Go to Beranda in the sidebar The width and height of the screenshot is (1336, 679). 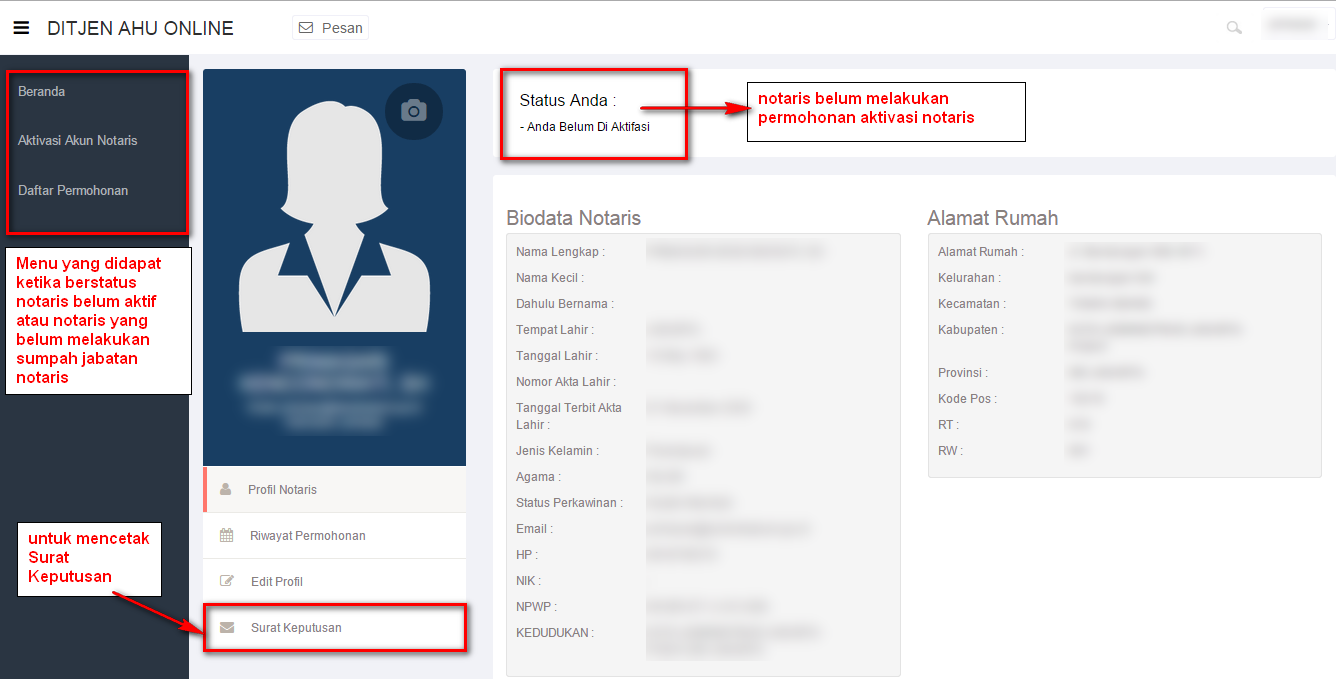point(42,92)
